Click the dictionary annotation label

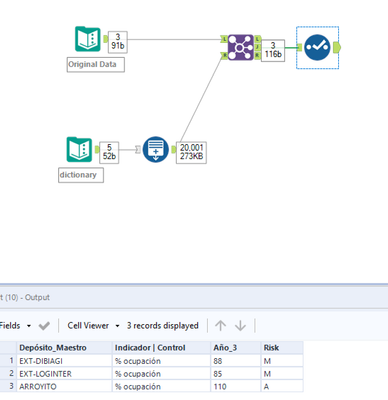pos(81,175)
